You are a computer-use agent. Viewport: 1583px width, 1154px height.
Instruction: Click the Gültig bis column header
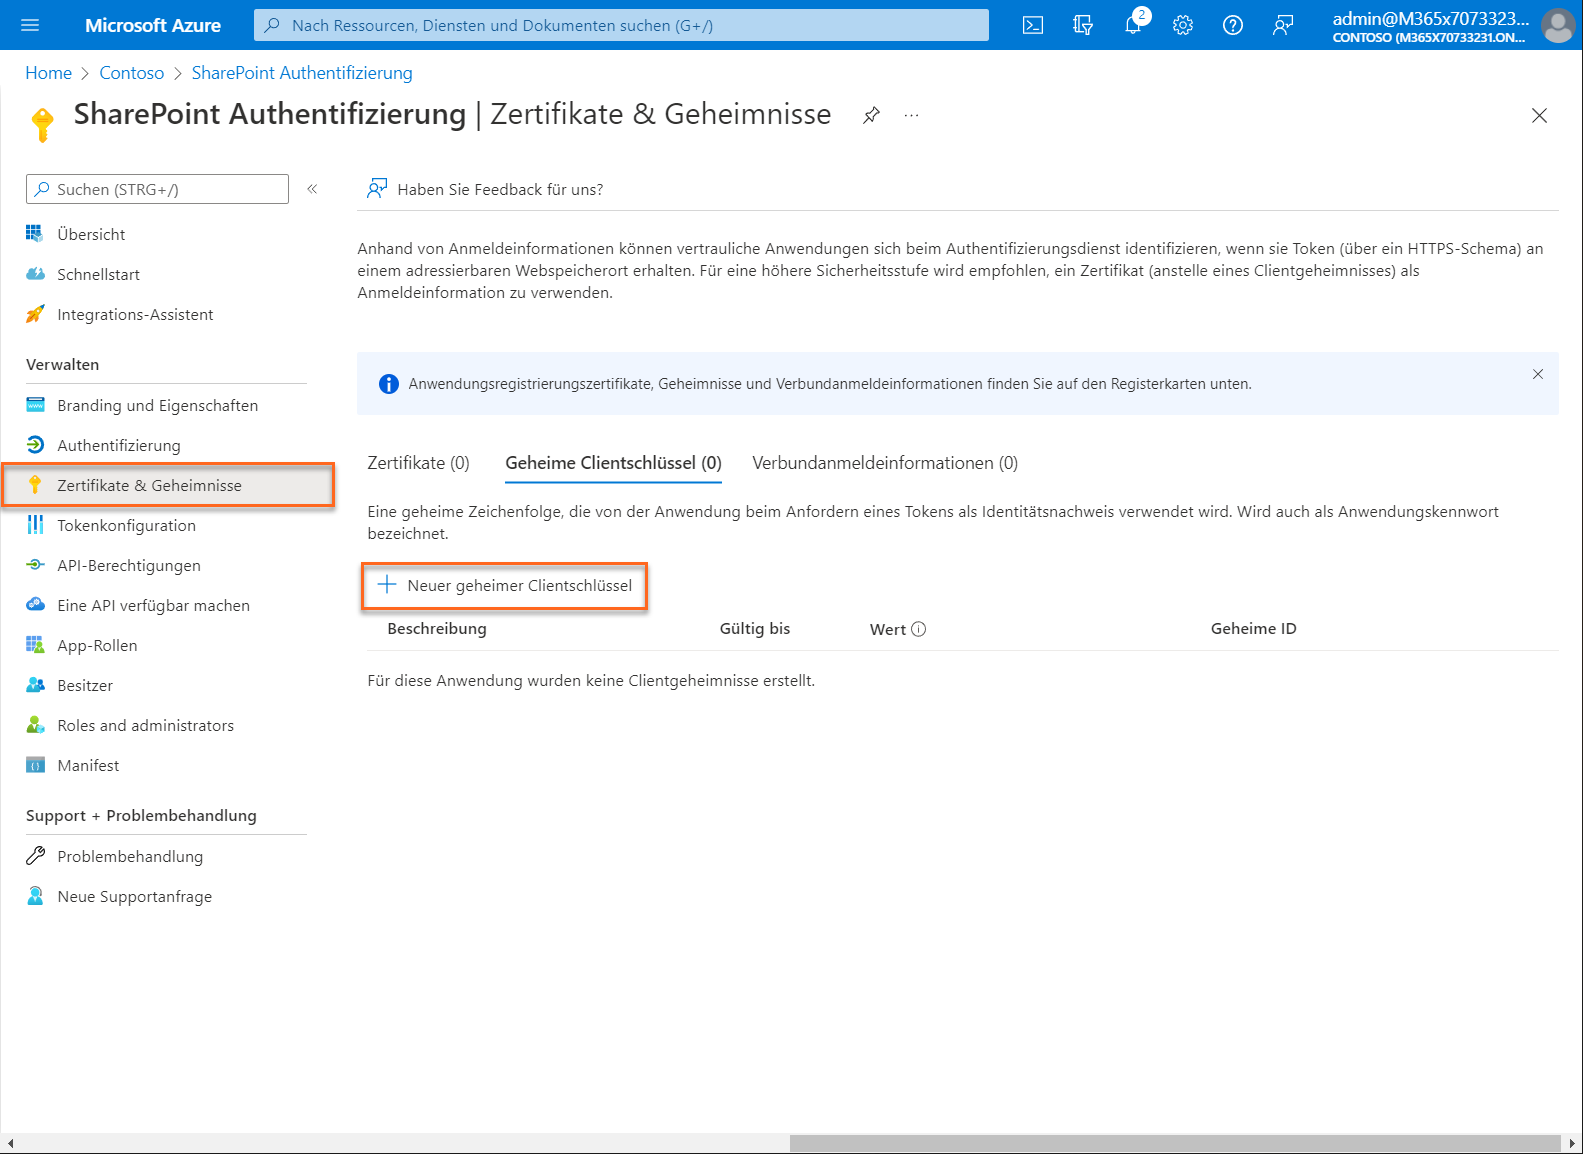(755, 629)
